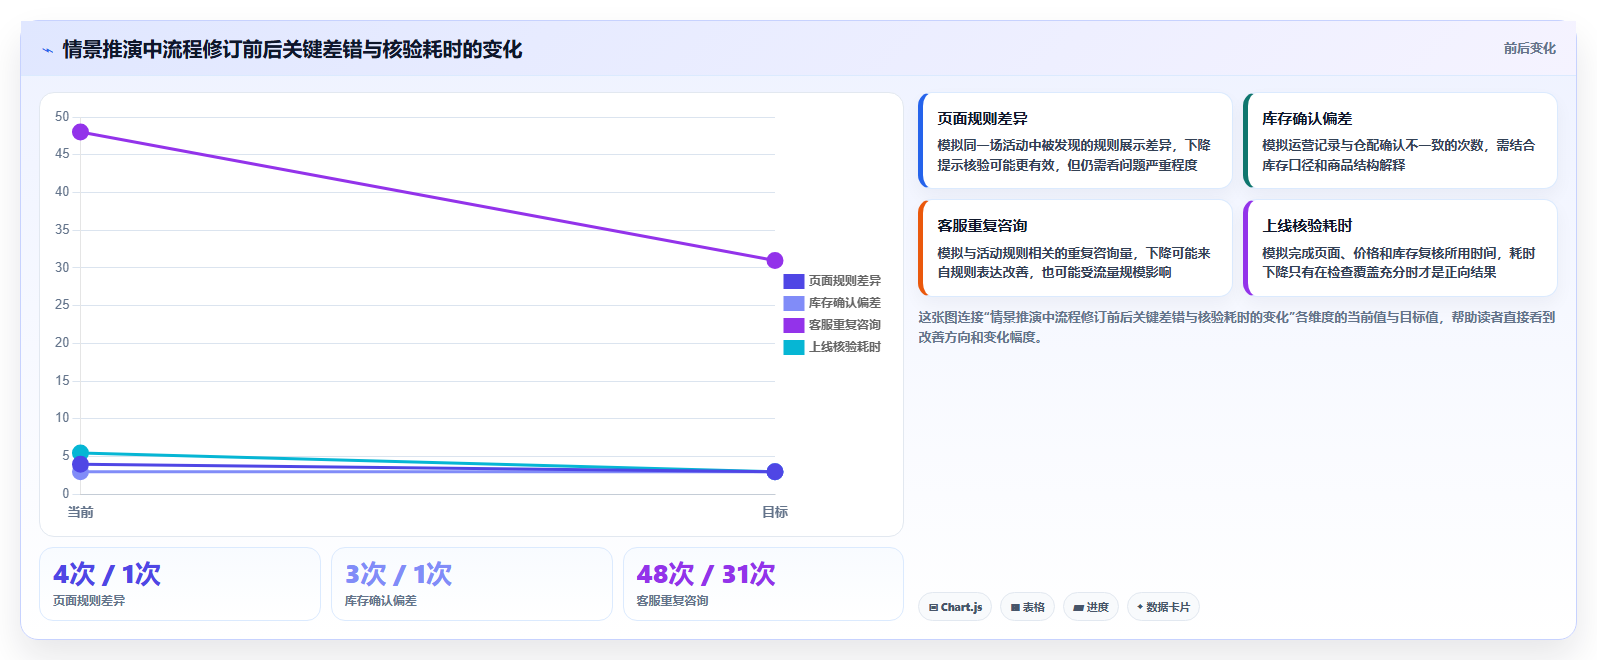
Task: Open the 库存确认偏差 description card
Action: coord(1400,141)
